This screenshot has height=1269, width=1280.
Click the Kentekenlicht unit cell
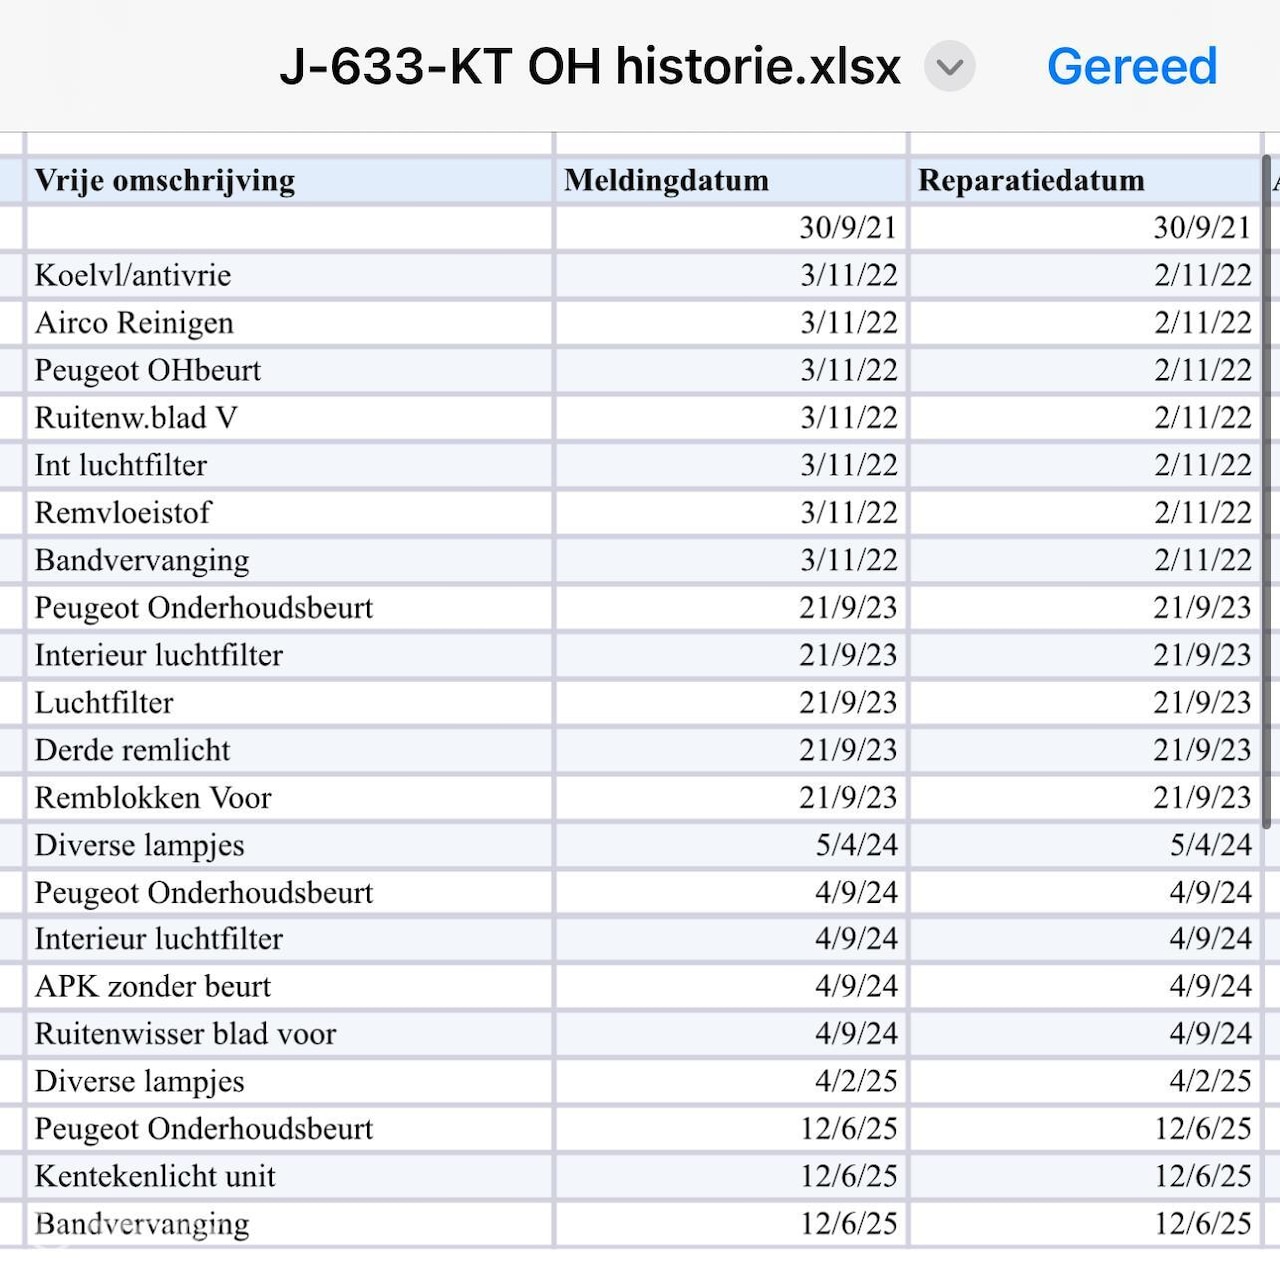[x=288, y=1177]
